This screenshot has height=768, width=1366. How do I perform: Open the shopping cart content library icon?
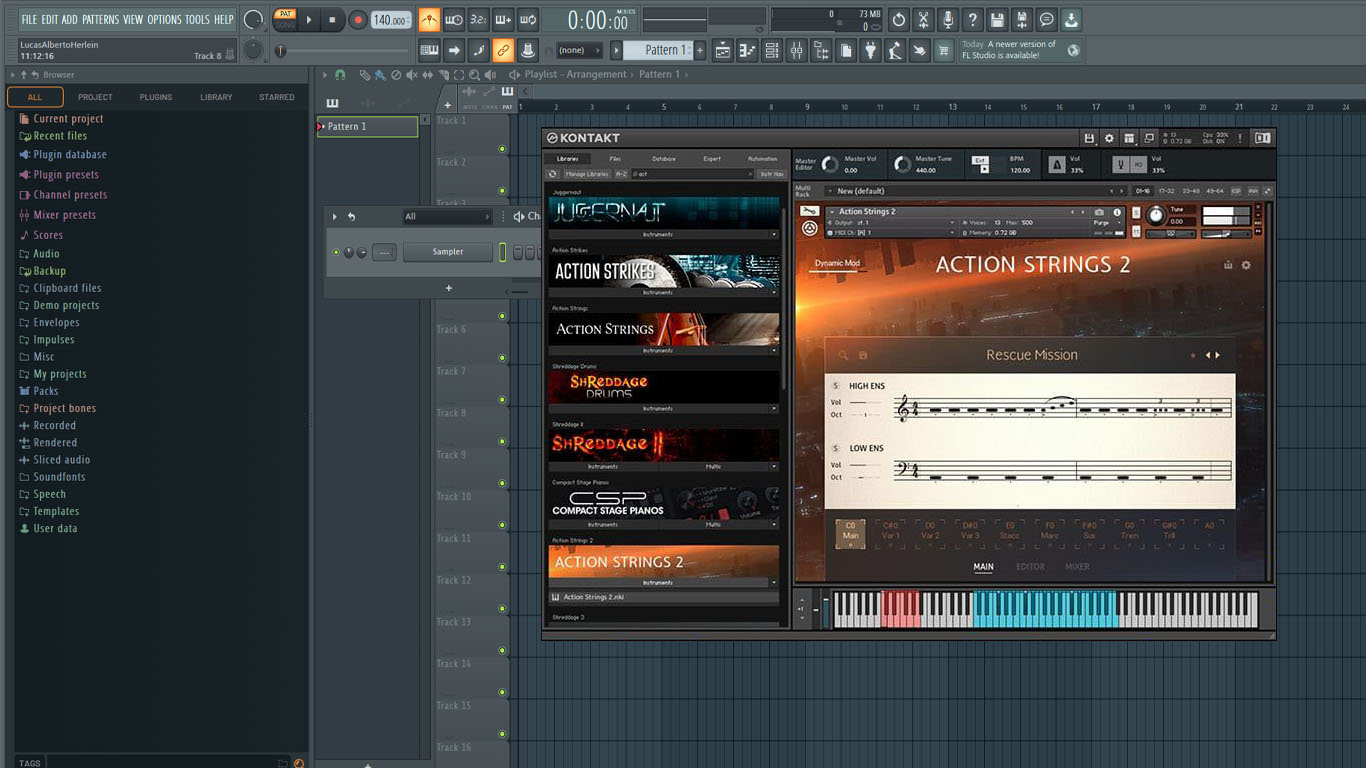point(943,50)
